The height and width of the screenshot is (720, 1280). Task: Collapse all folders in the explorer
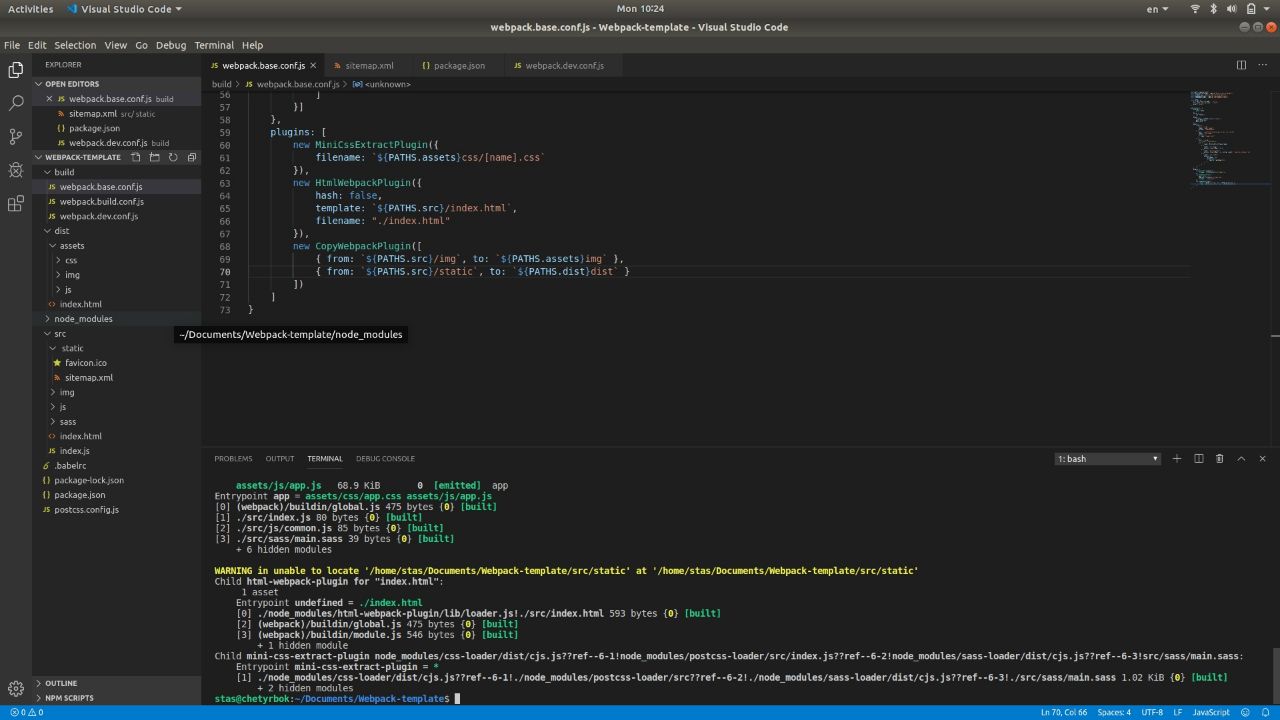[192, 157]
